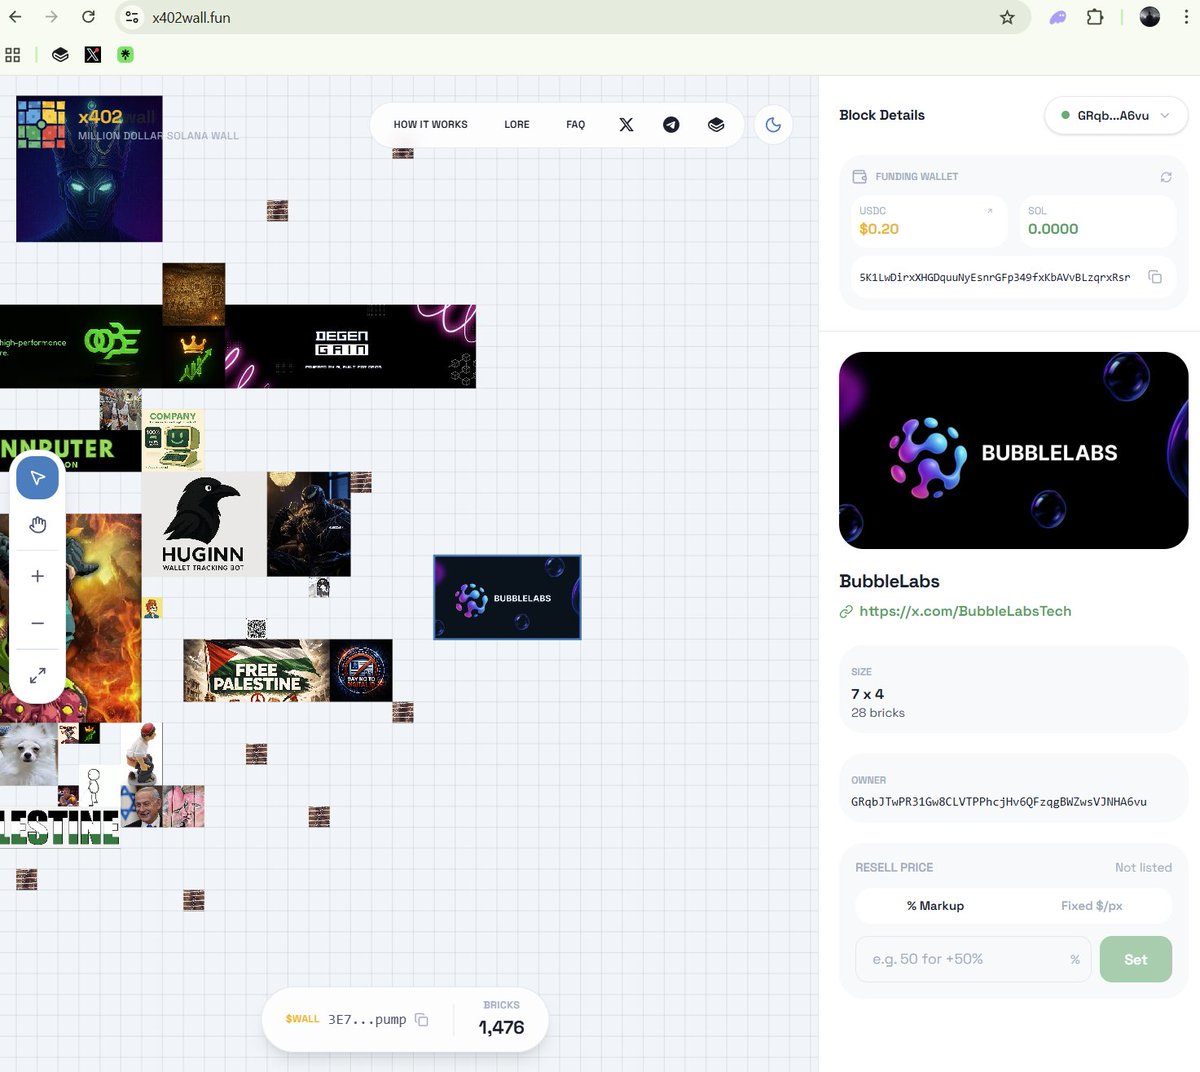Select the HUGINN wallet tracking bot block
Image resolution: width=1200 pixels, height=1072 pixels.
(x=204, y=524)
